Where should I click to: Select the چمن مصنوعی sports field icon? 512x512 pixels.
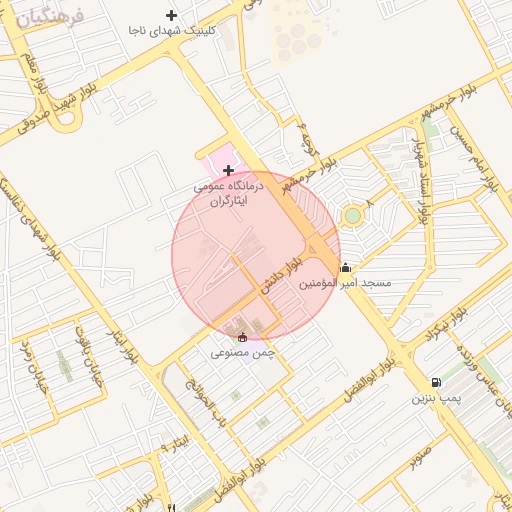[x=242, y=338]
